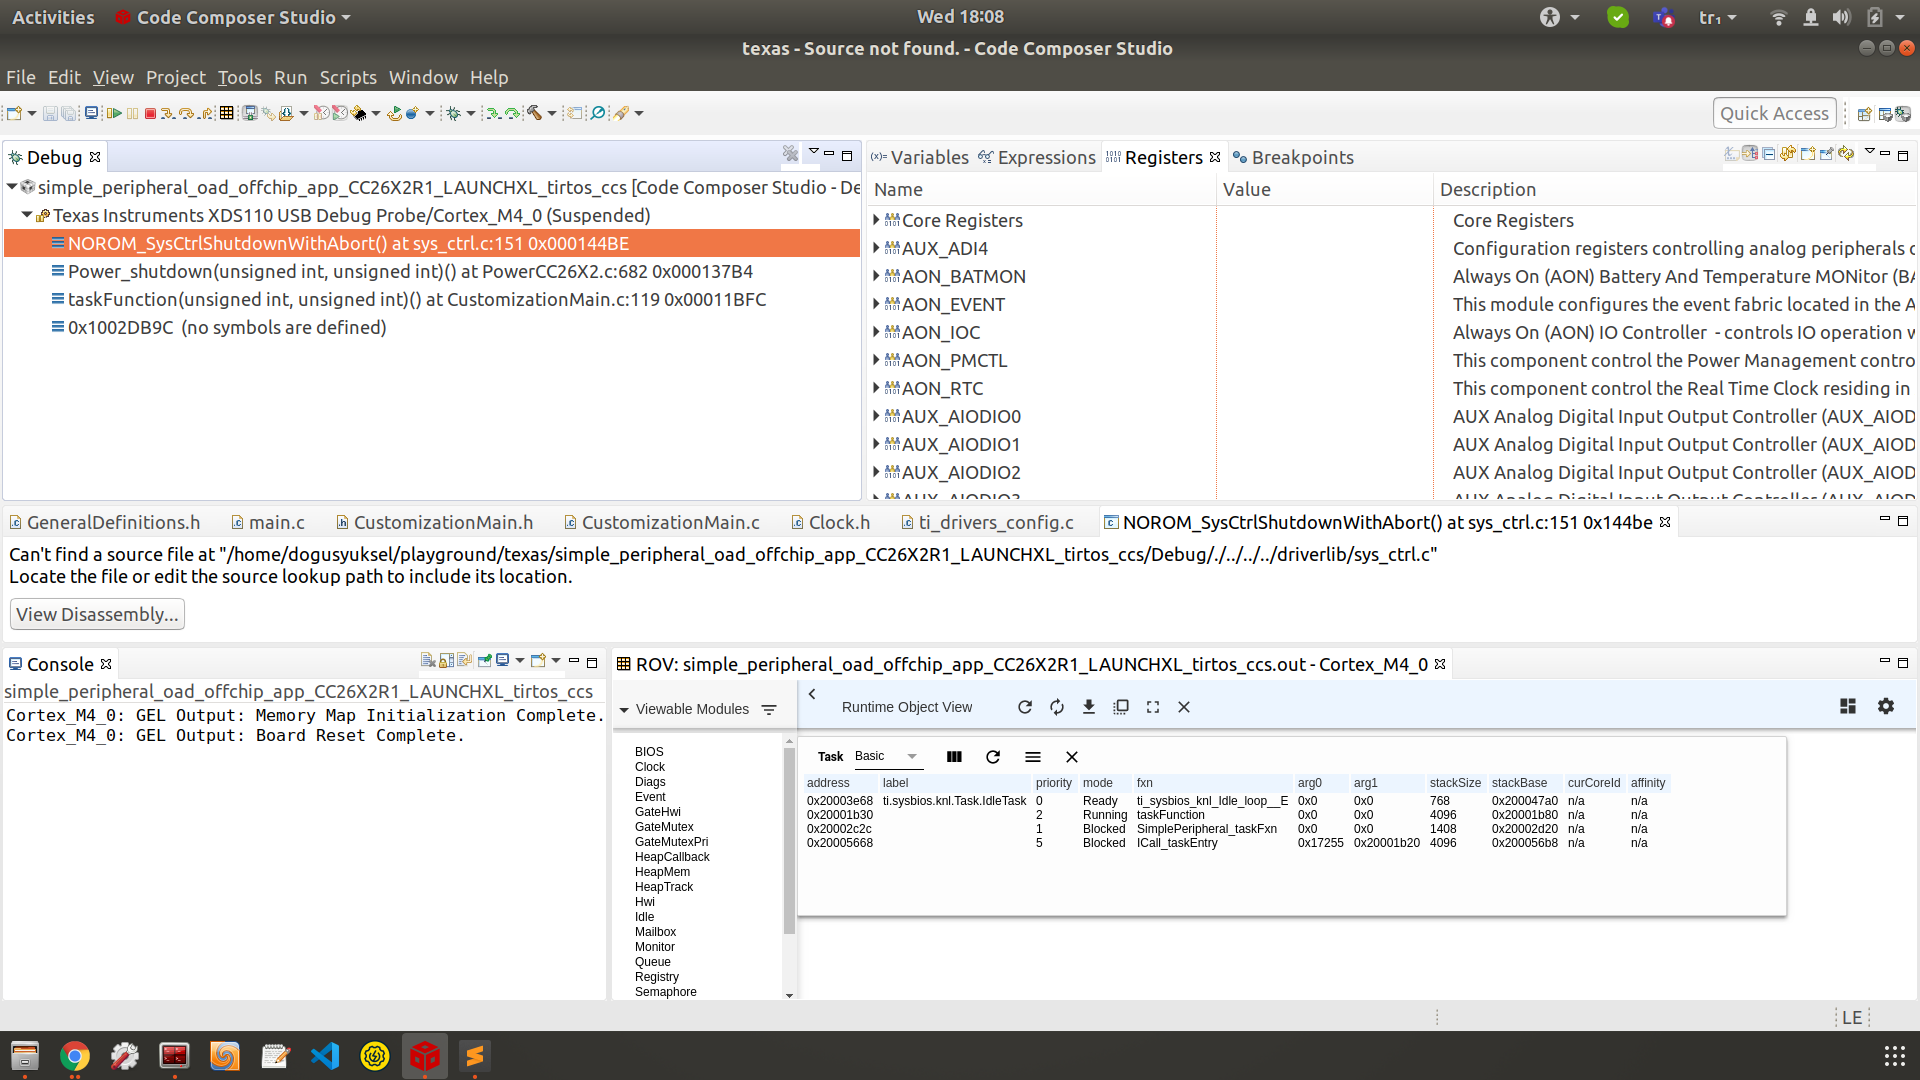Enter ROV fullscreen mode
This screenshot has width=1920, height=1080.
point(1153,707)
